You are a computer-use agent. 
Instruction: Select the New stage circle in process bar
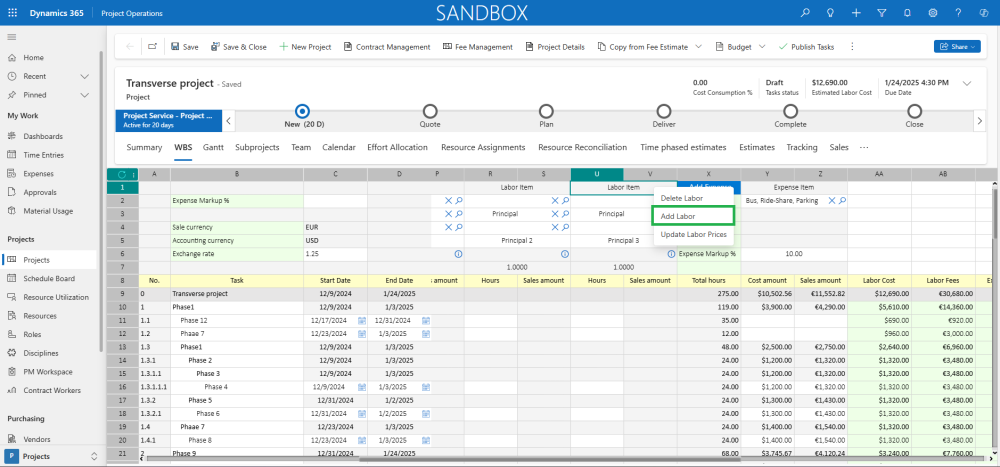(302, 111)
